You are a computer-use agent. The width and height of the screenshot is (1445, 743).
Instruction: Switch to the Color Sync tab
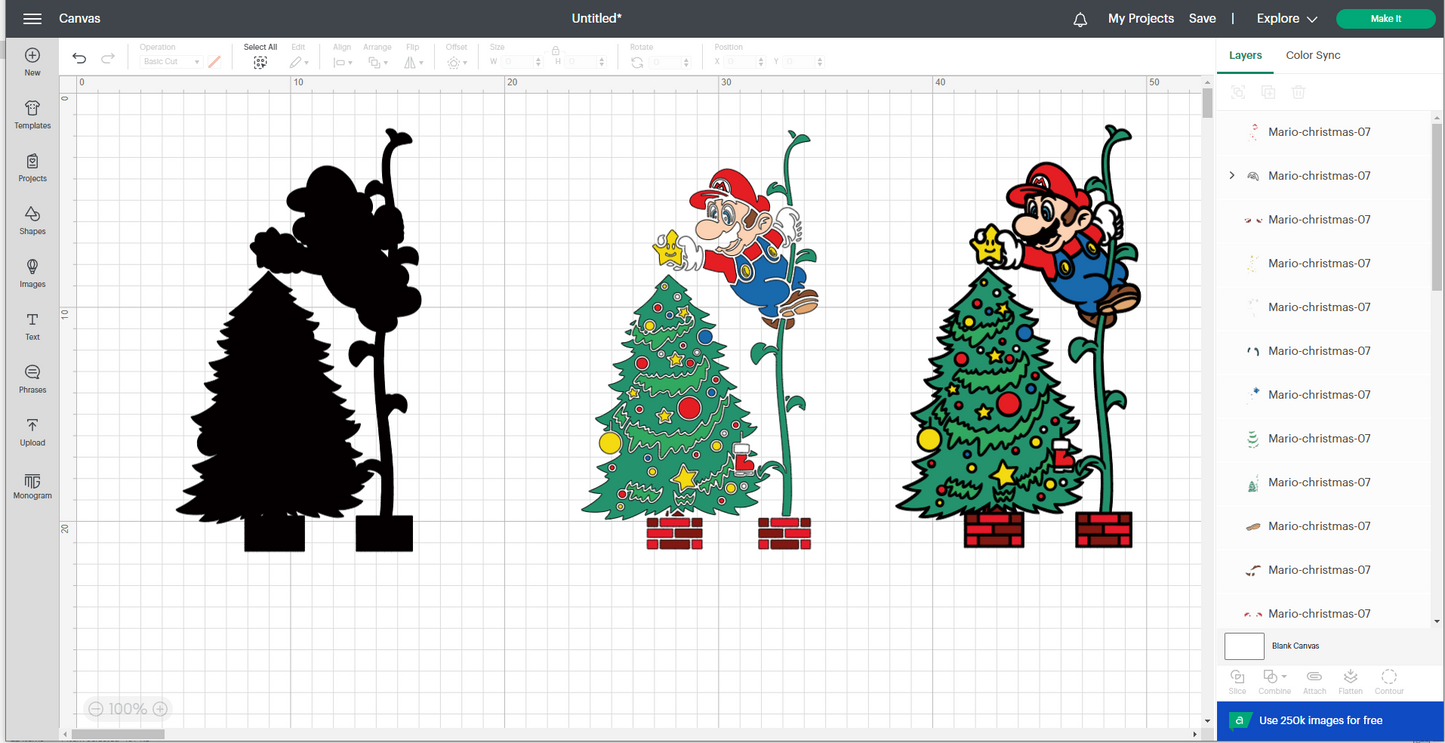click(x=1312, y=56)
